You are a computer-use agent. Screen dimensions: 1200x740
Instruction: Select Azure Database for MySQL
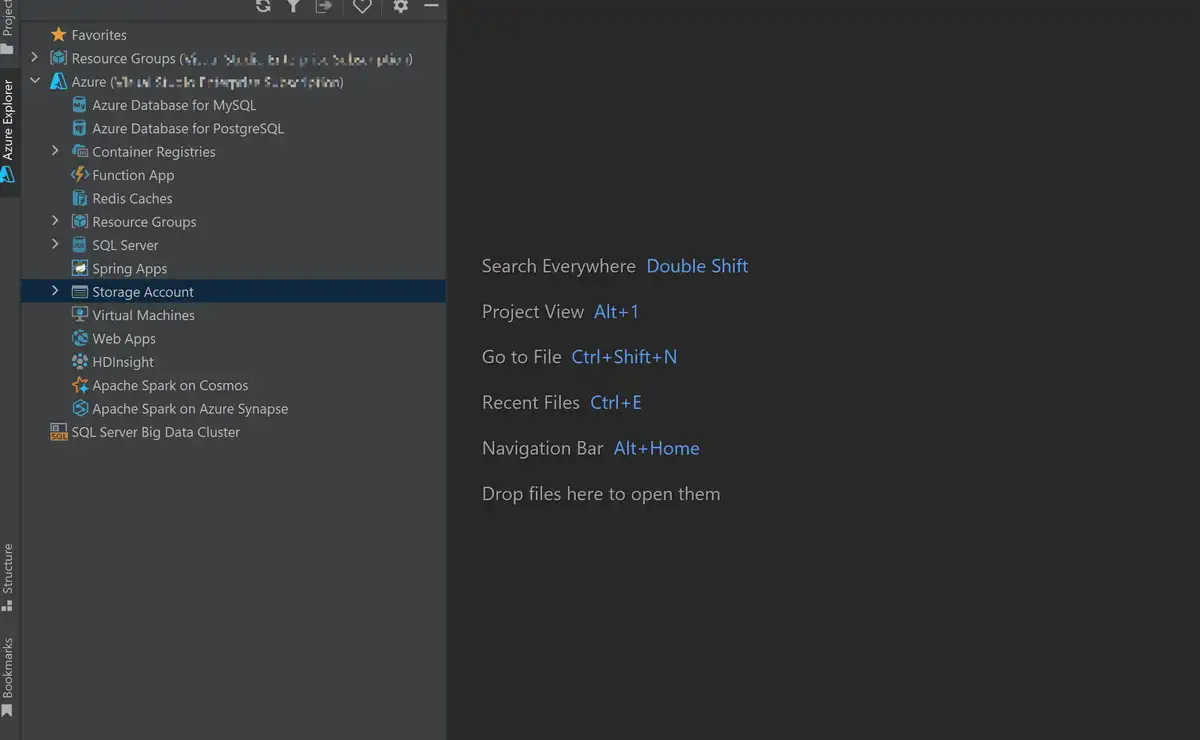[174, 105]
